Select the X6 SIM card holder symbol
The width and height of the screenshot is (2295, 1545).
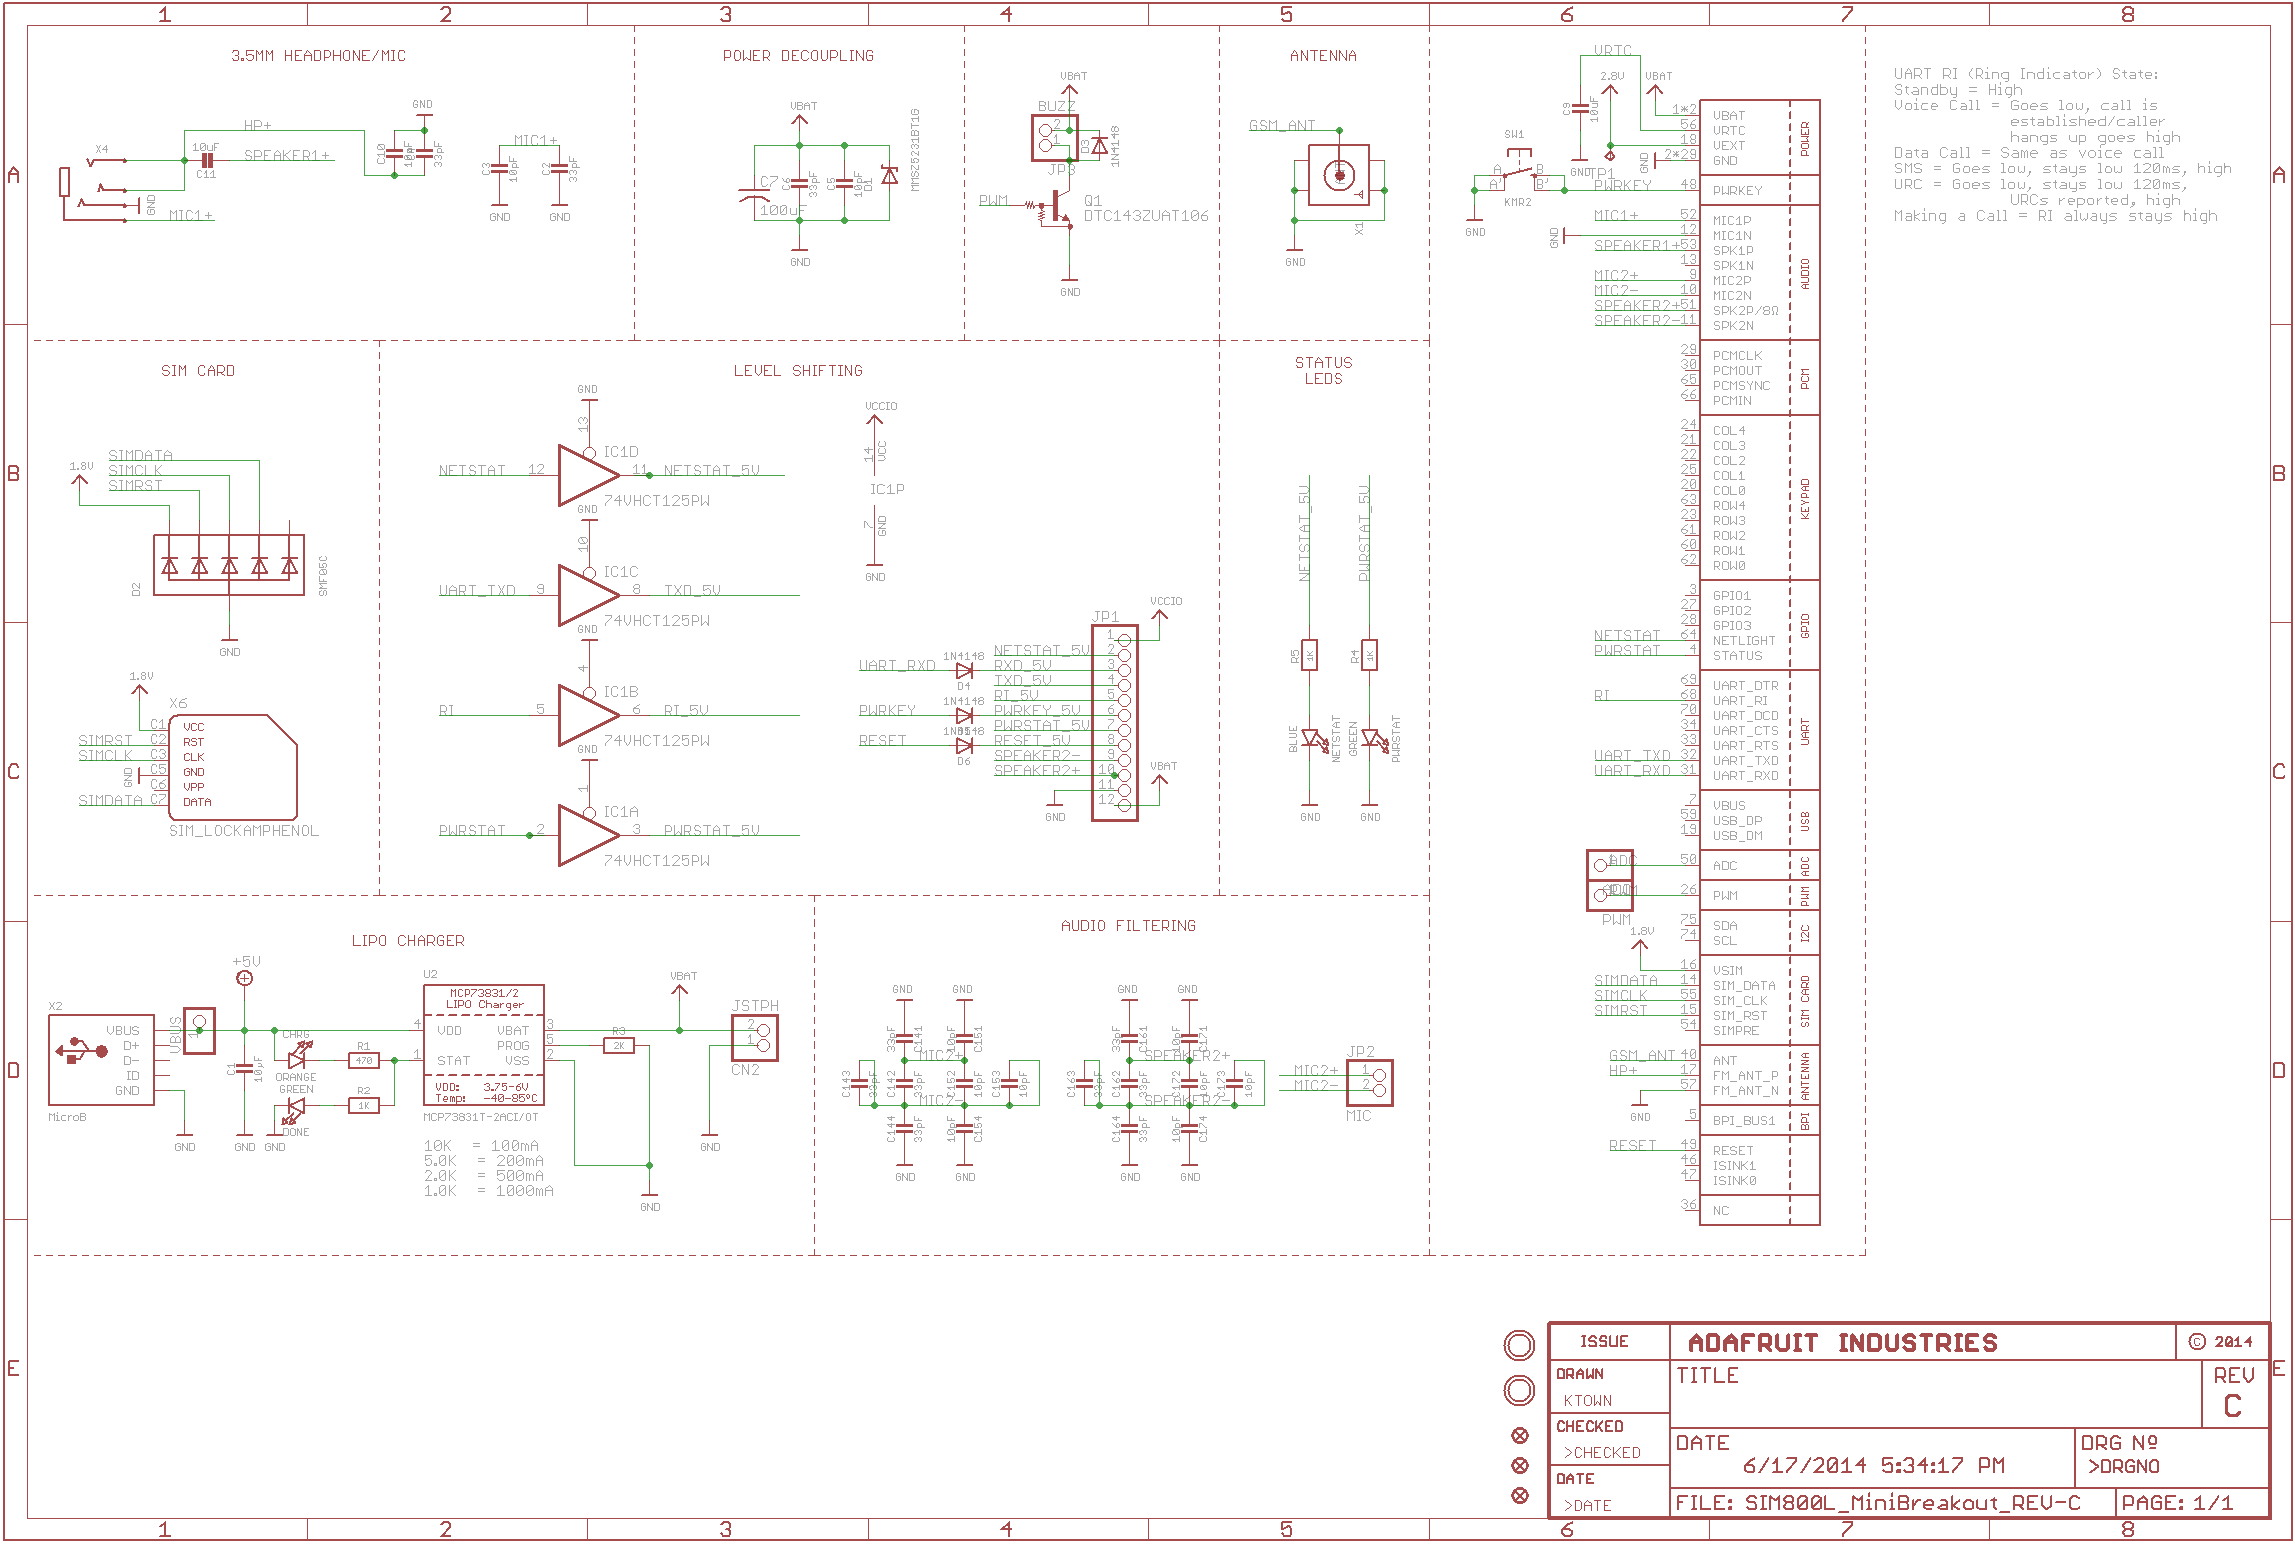pos(232,767)
